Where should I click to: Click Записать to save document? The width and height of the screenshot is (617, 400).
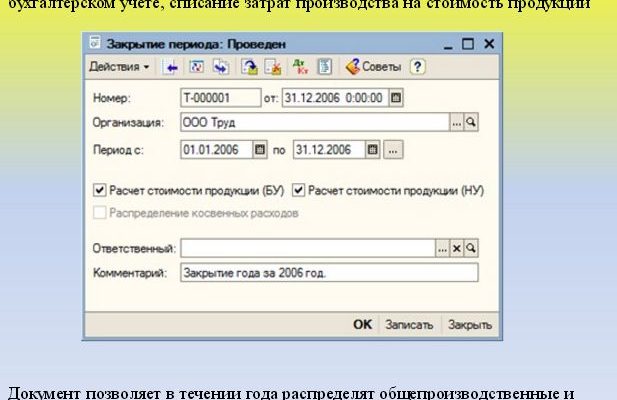point(409,325)
